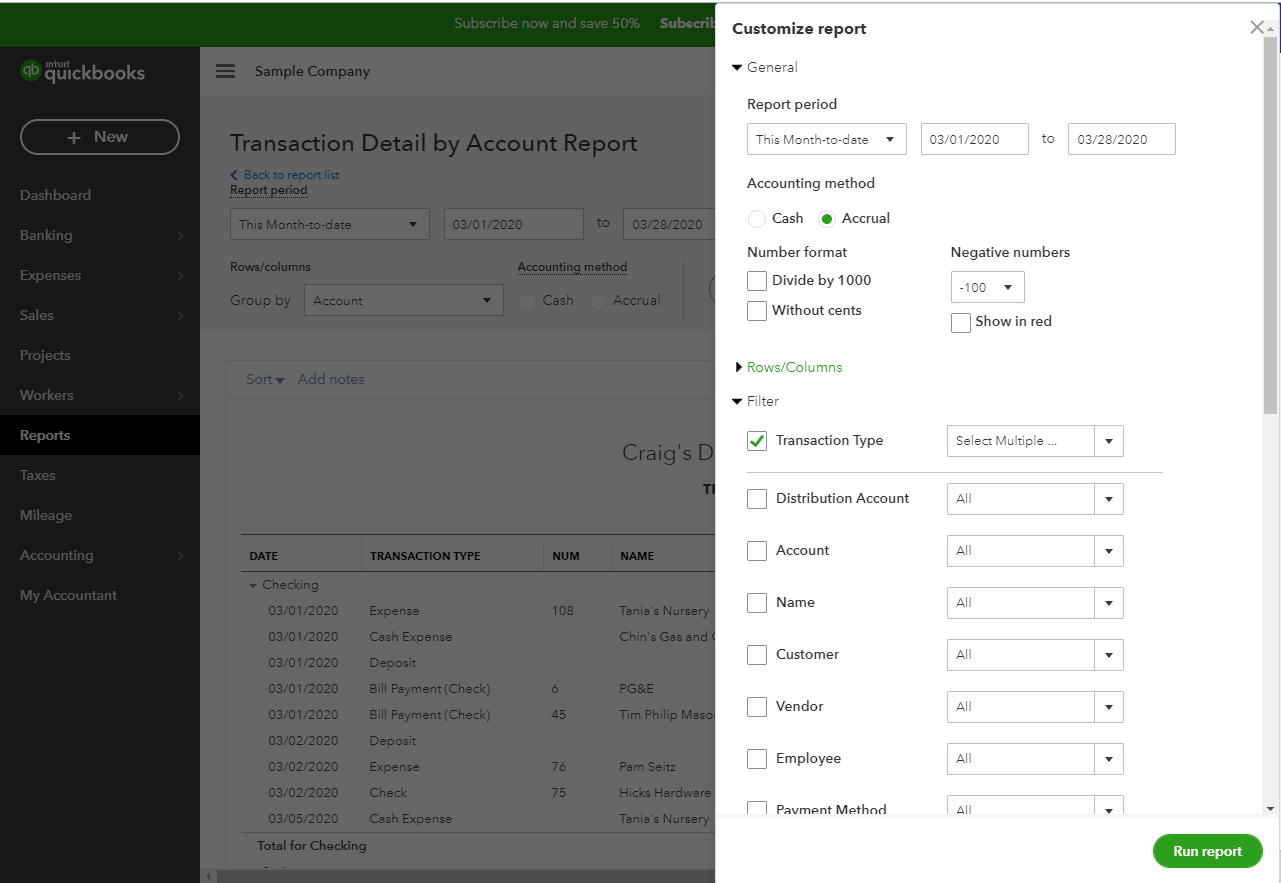Close the Customize report panel
Image resolution: width=1281 pixels, height=883 pixels.
pos(1257,28)
